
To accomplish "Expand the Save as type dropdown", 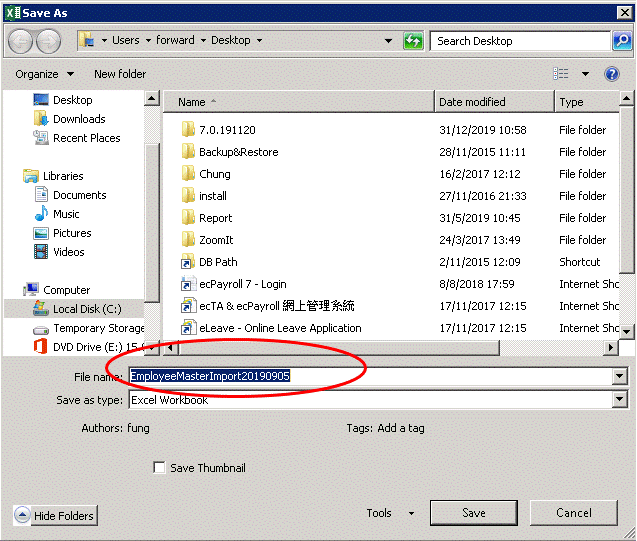I will pos(619,400).
